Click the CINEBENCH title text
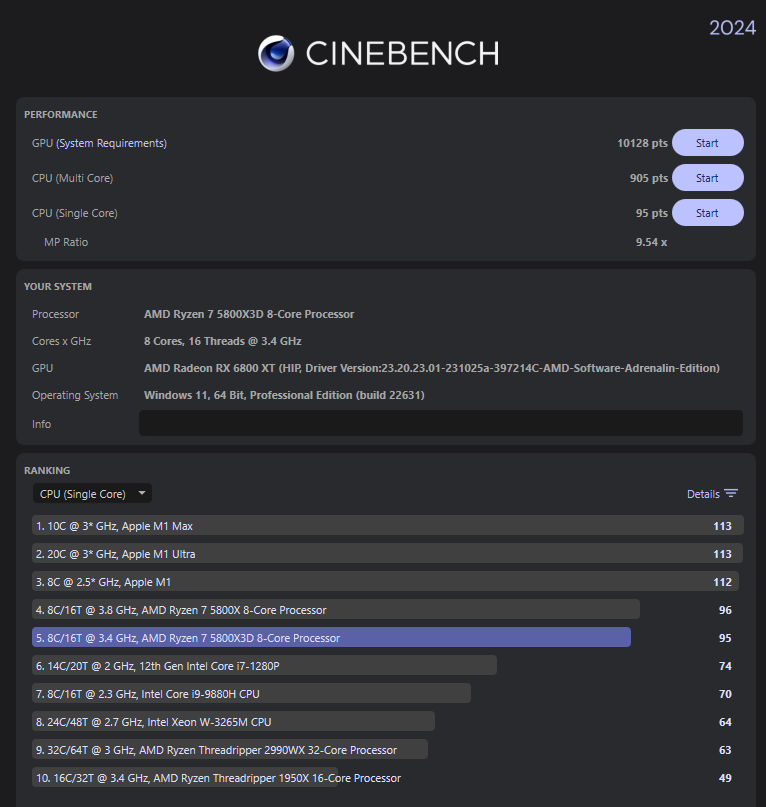This screenshot has width=766, height=807. coord(402,54)
